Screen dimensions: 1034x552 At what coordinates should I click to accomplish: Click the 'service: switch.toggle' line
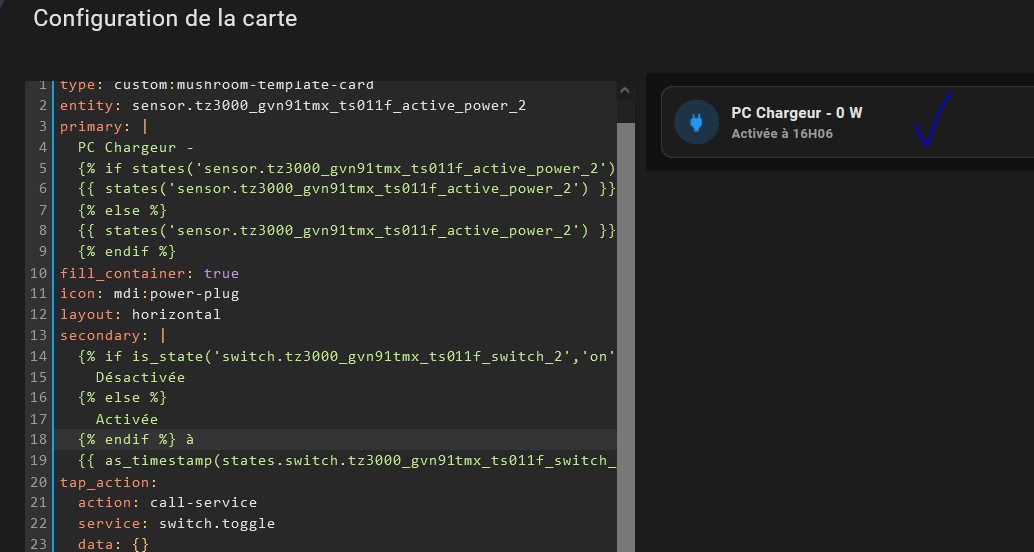pos(176,524)
